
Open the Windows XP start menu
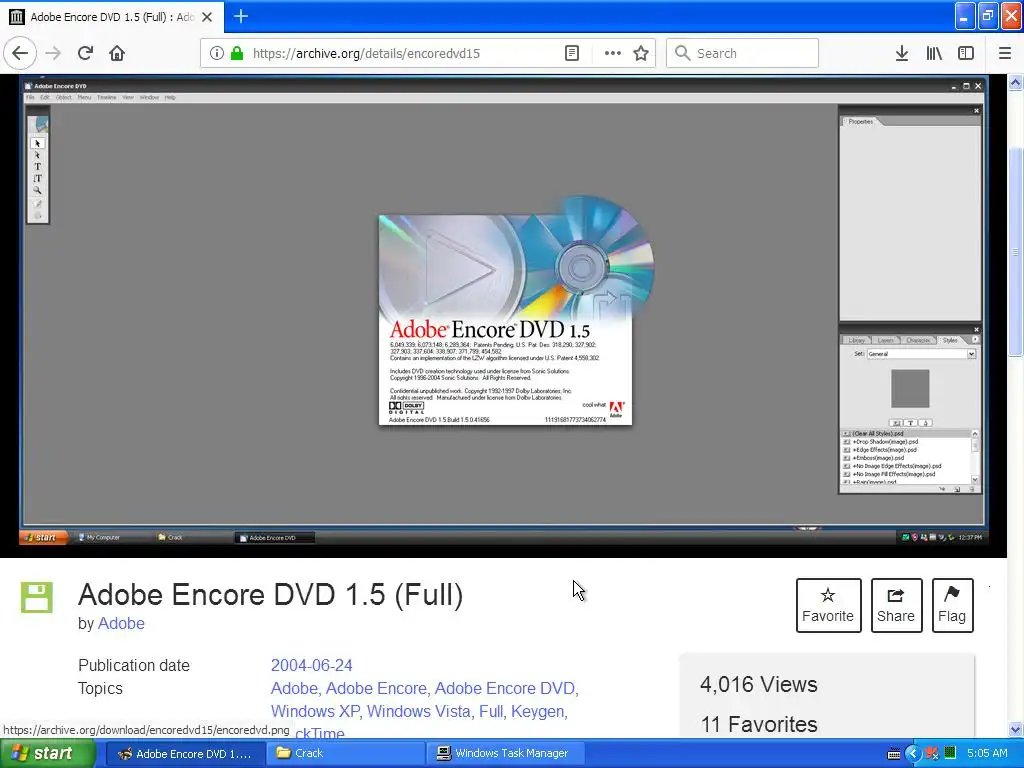48,754
